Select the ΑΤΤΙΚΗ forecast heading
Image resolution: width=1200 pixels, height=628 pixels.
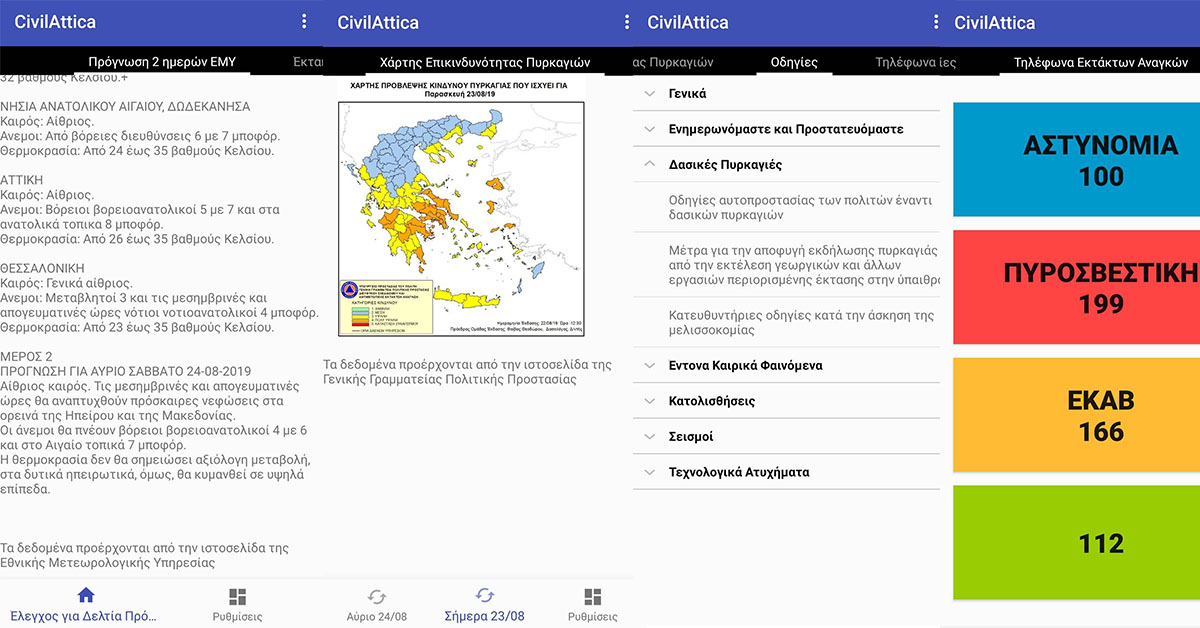coord(22,180)
